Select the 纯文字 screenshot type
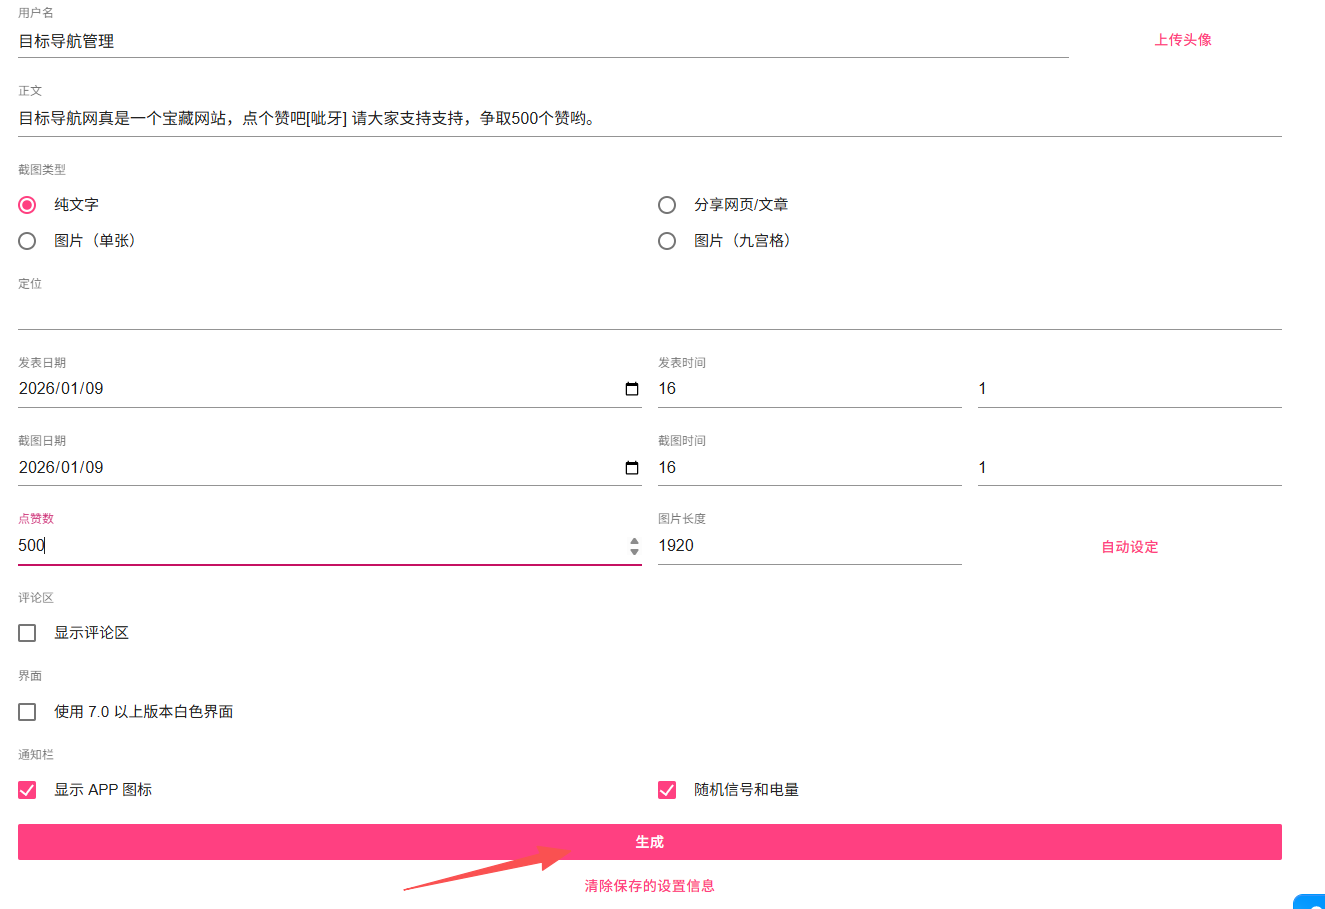This screenshot has height=909, width=1325. coord(27,204)
